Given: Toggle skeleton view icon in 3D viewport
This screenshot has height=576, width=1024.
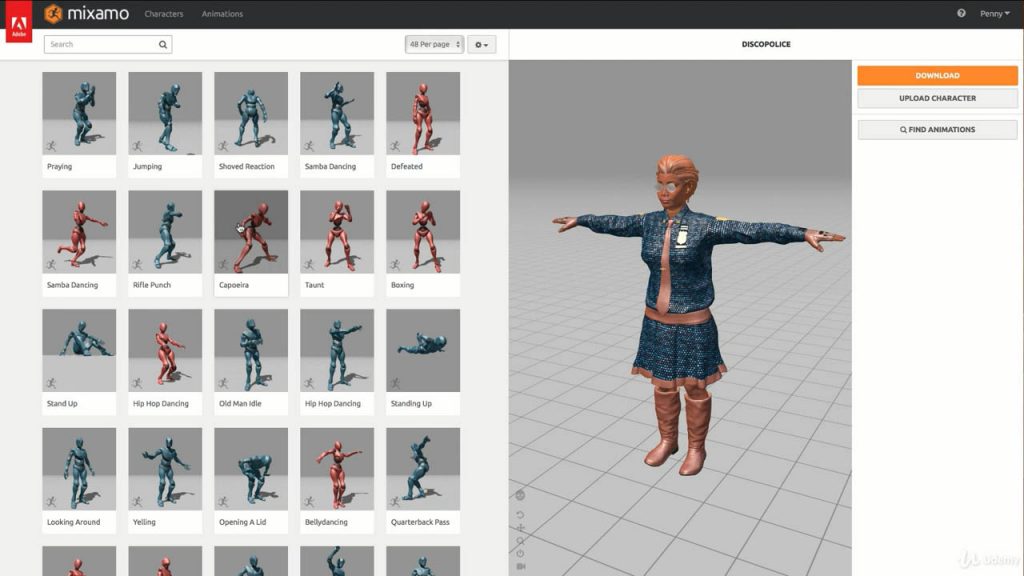Looking at the screenshot, I should 520,496.
